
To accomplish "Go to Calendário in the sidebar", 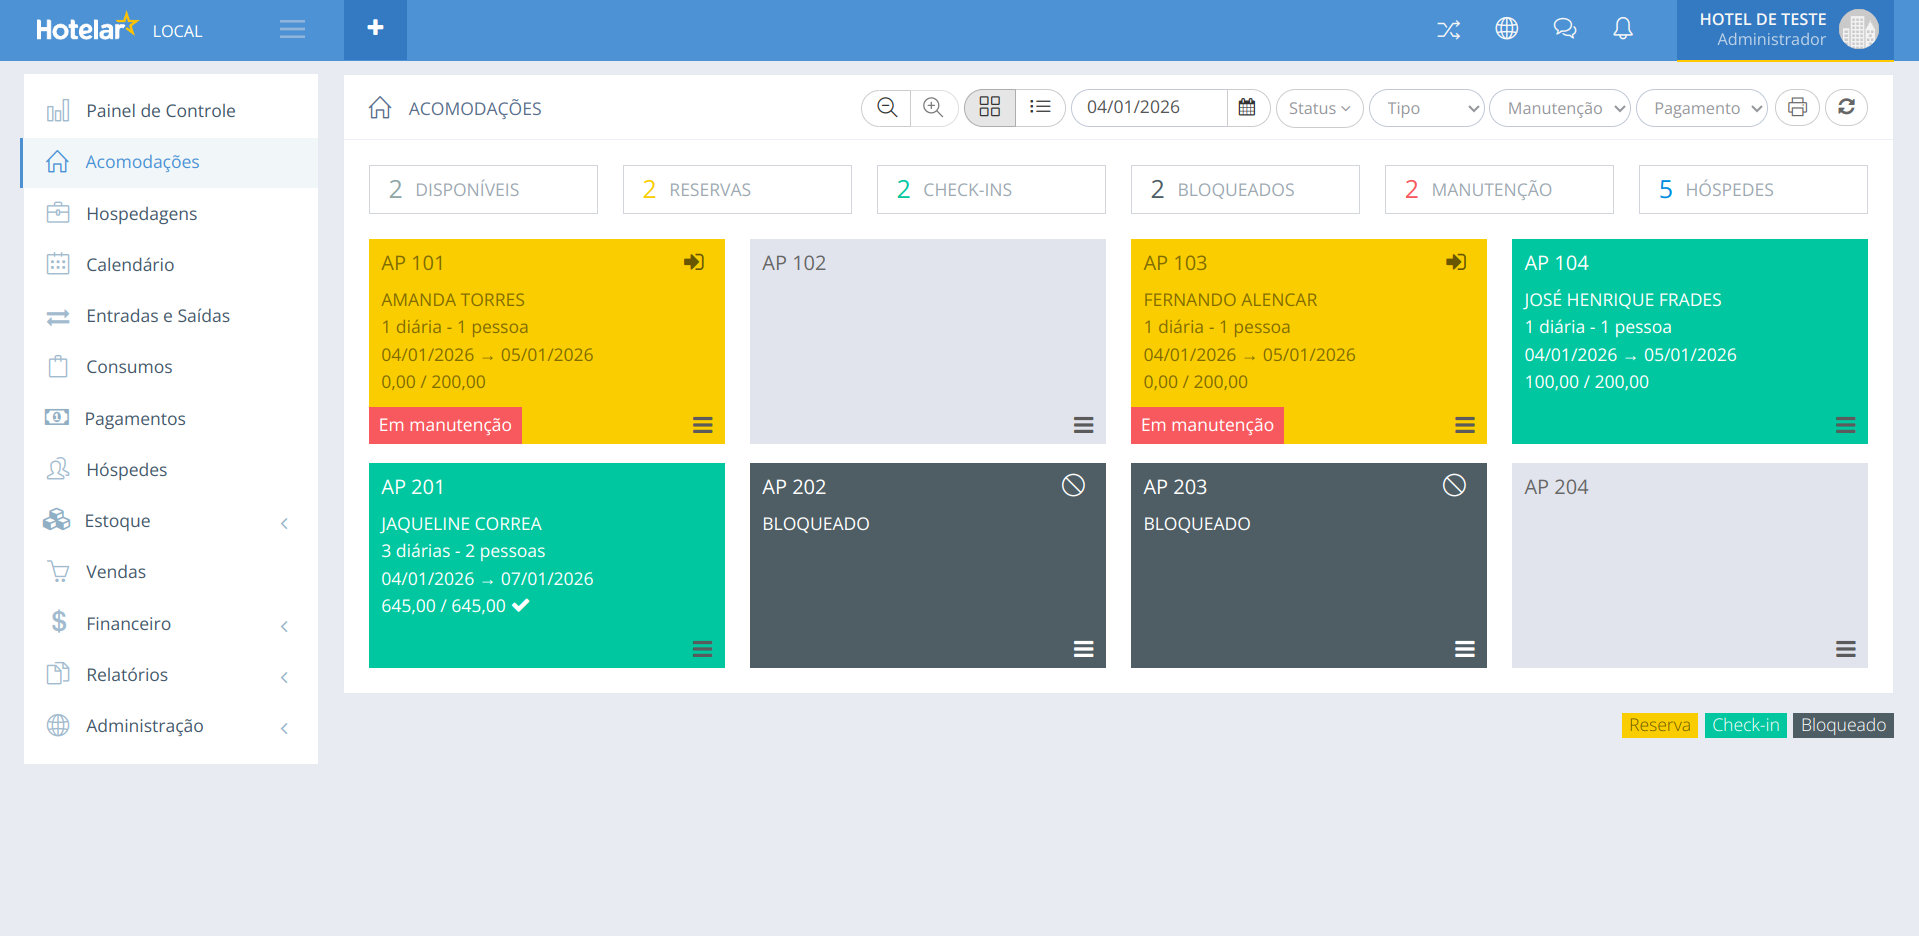I will 130,265.
